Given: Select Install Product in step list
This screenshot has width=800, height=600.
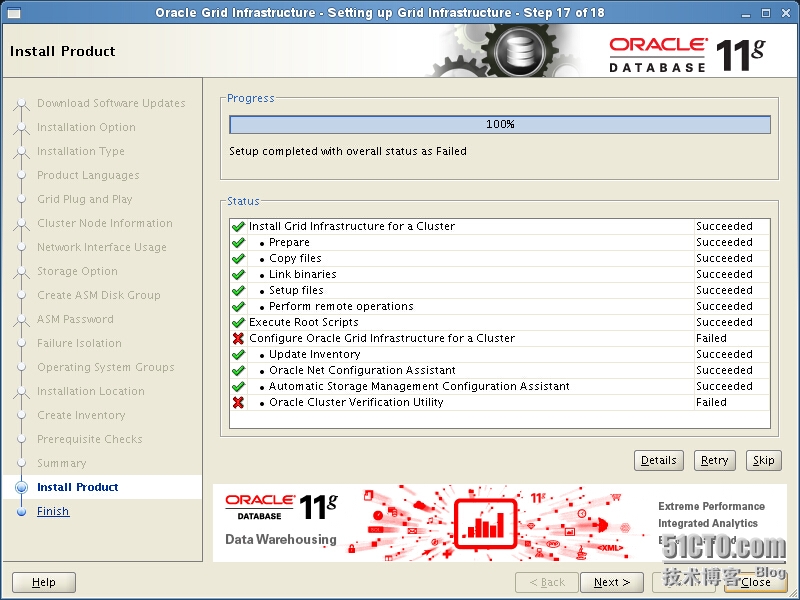Looking at the screenshot, I should click(78, 487).
